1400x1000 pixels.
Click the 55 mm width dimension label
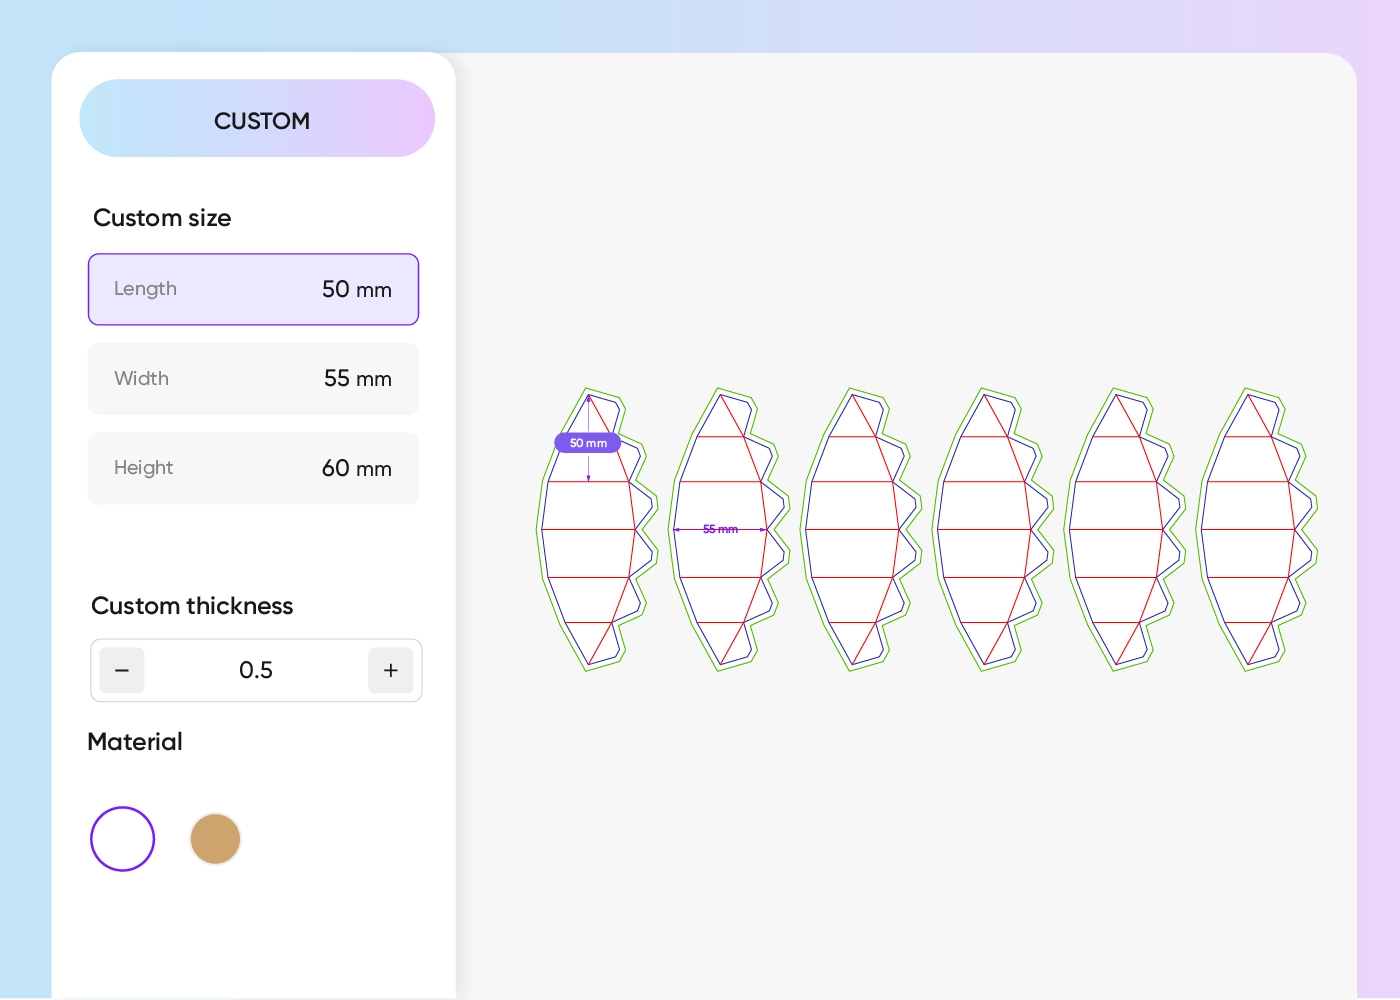(x=719, y=529)
